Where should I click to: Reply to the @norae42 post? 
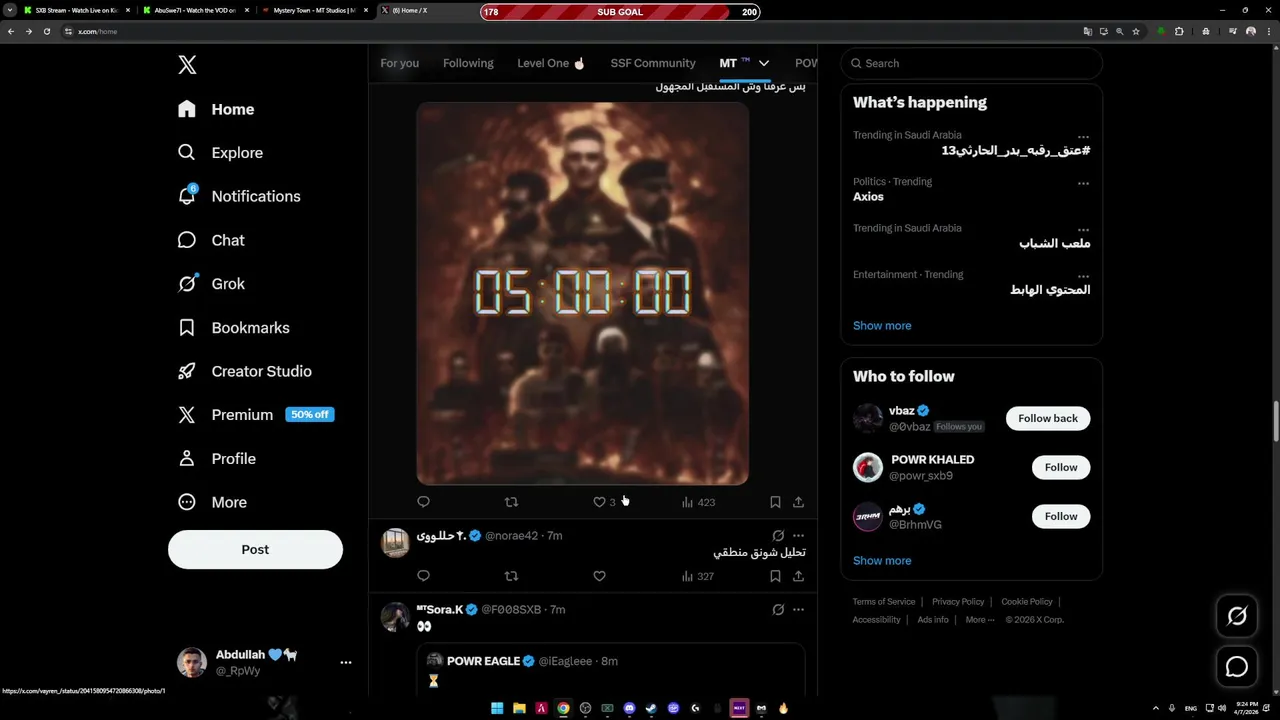[x=423, y=576]
